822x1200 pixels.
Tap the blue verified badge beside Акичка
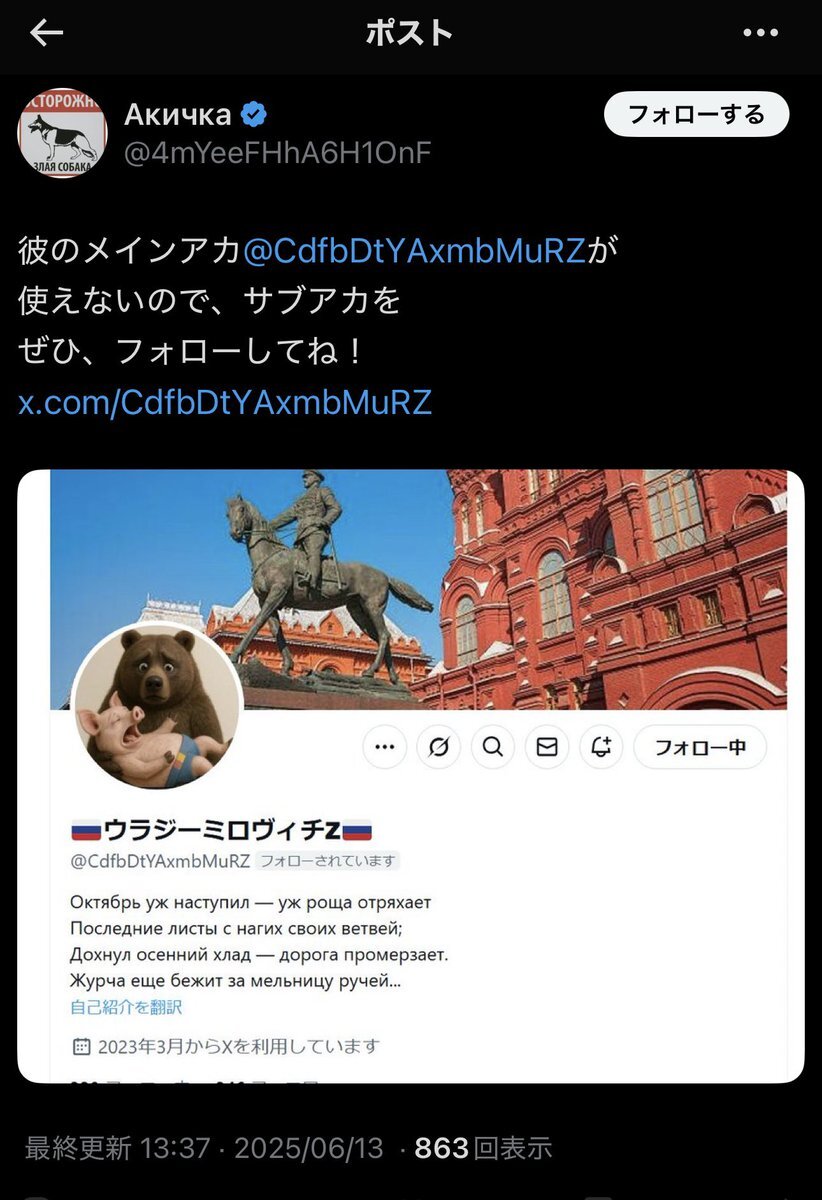coord(254,115)
